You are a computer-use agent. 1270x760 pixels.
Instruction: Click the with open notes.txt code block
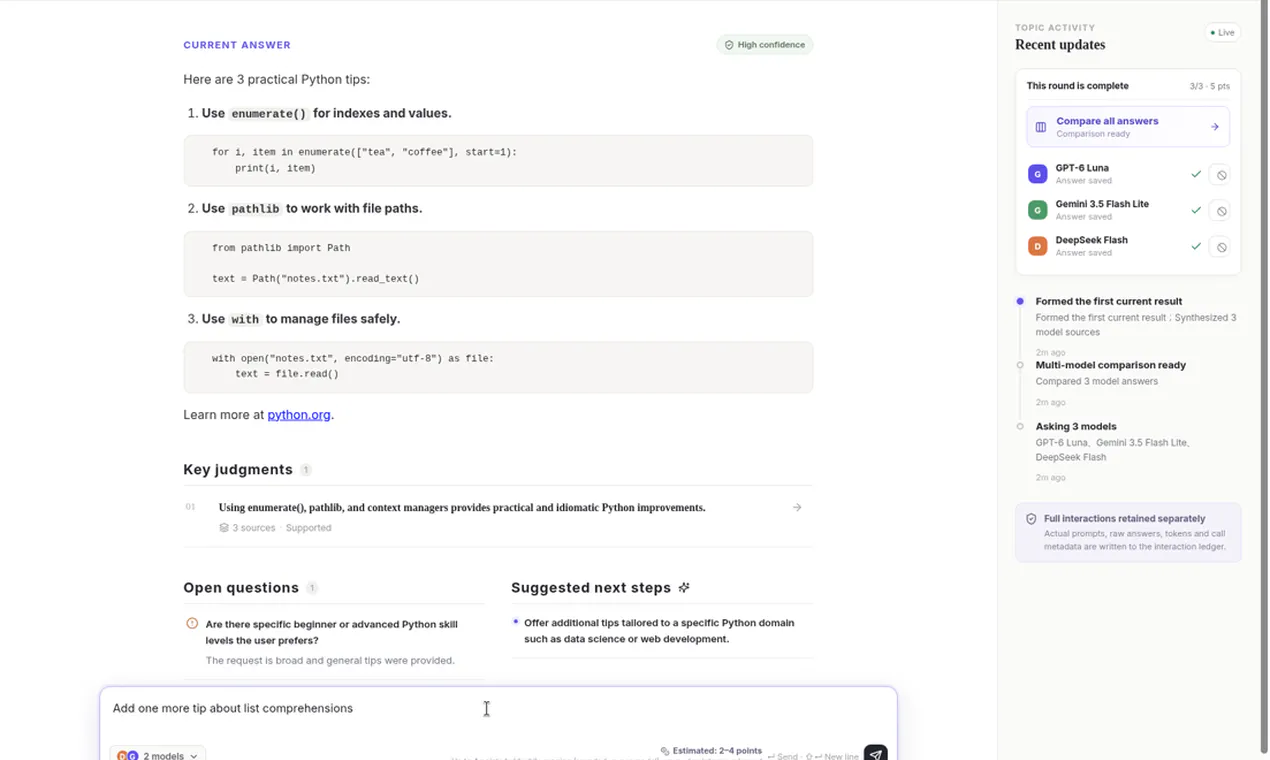pos(498,367)
